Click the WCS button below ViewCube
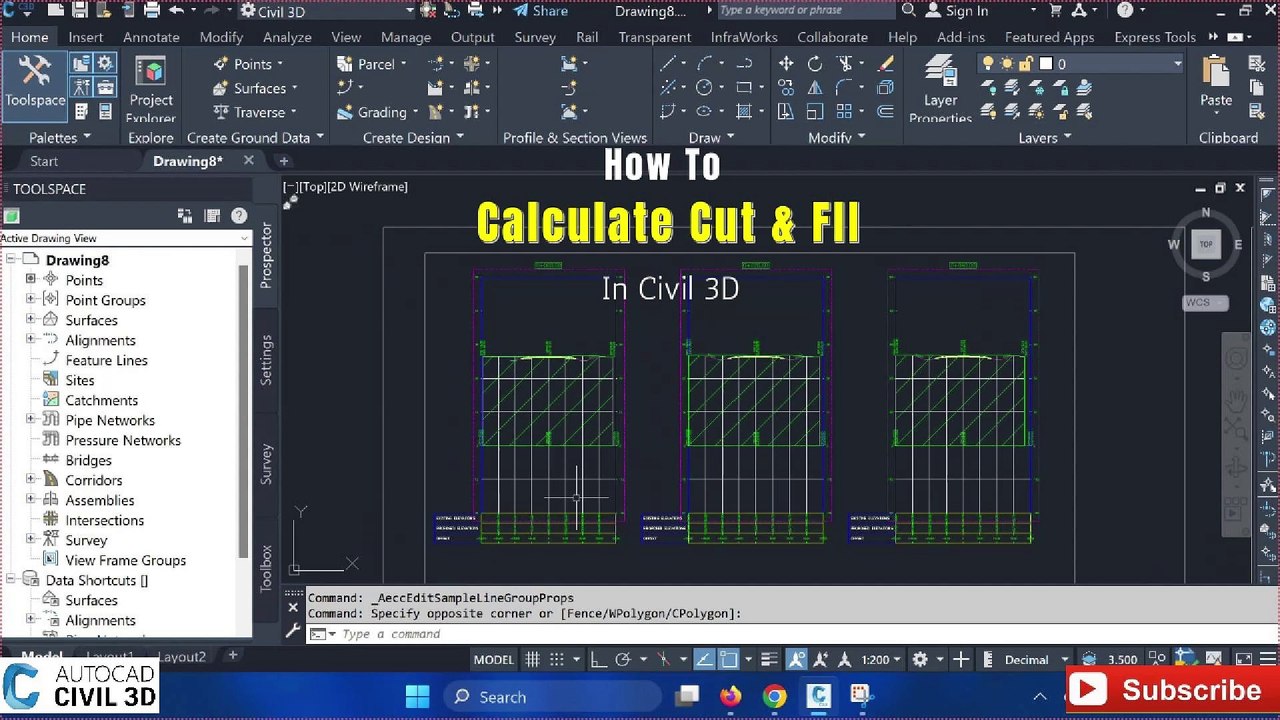Viewport: 1280px width, 720px height. click(1205, 302)
